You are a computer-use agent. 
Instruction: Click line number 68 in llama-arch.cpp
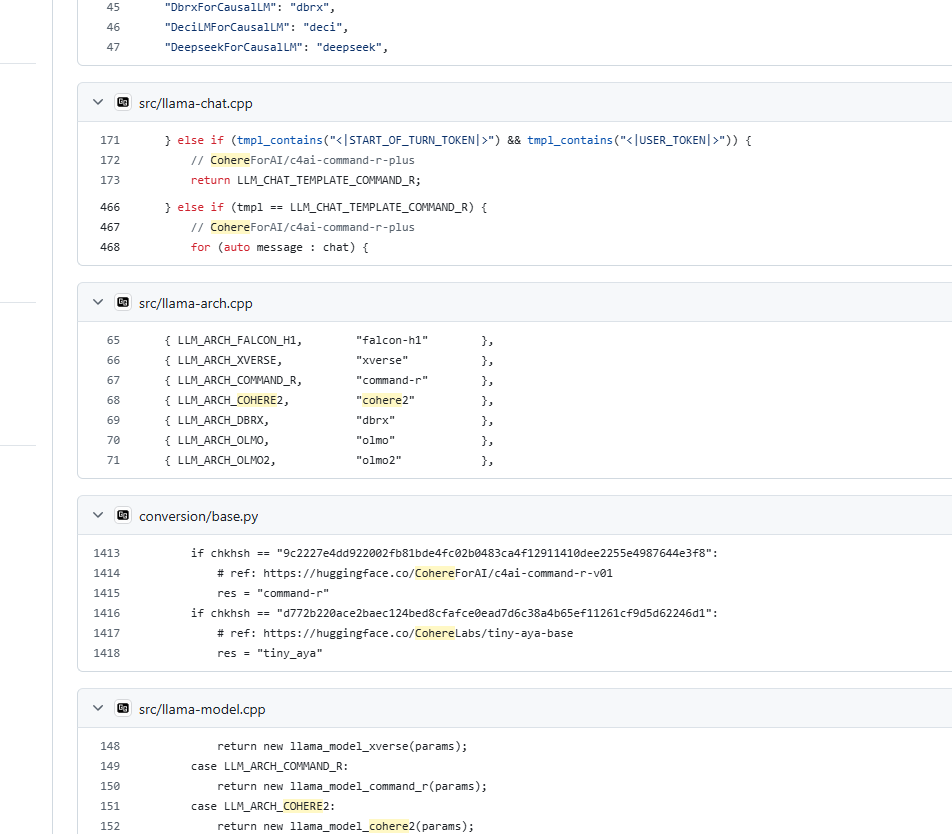(114, 400)
